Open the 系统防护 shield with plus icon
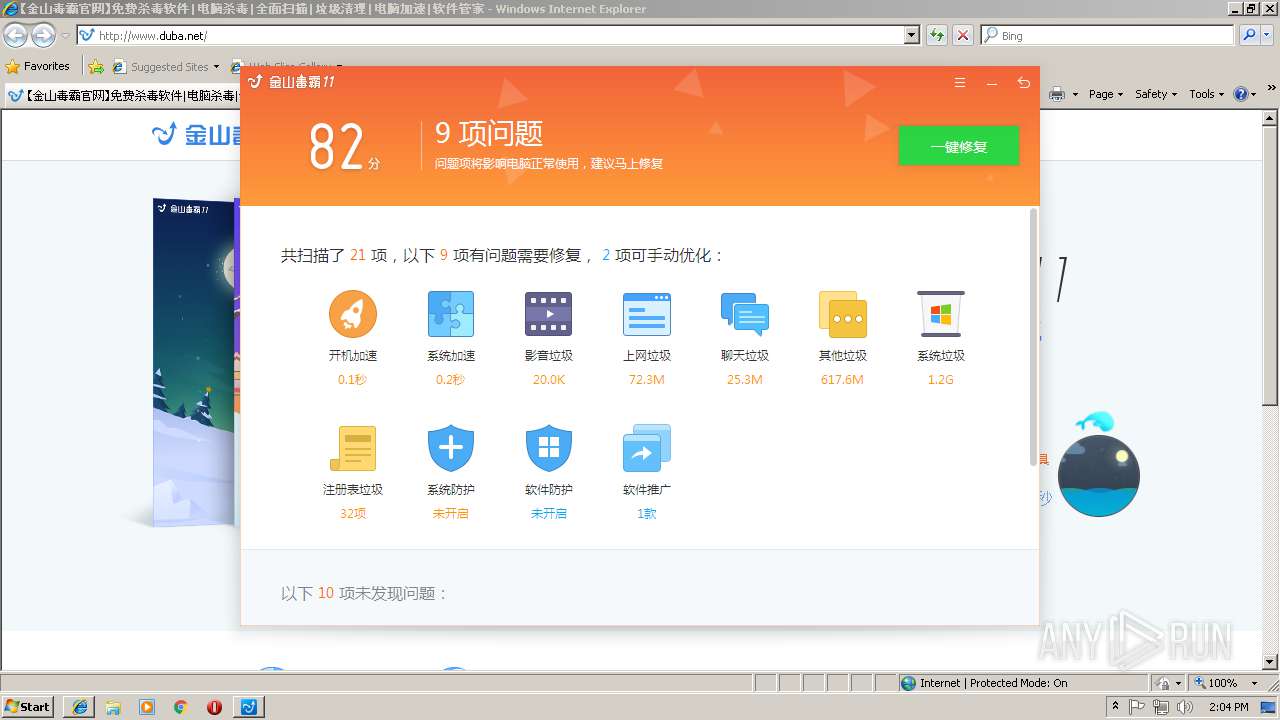 [451, 448]
